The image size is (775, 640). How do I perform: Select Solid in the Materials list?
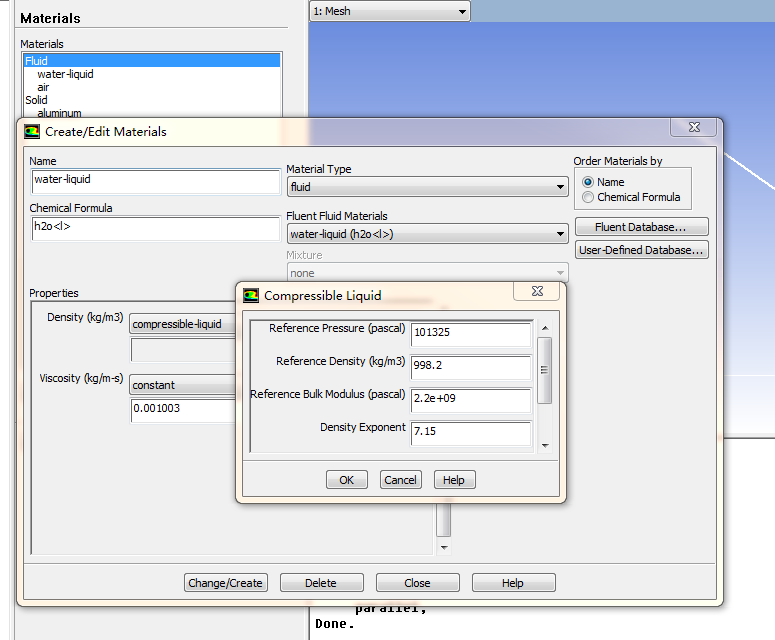36,100
